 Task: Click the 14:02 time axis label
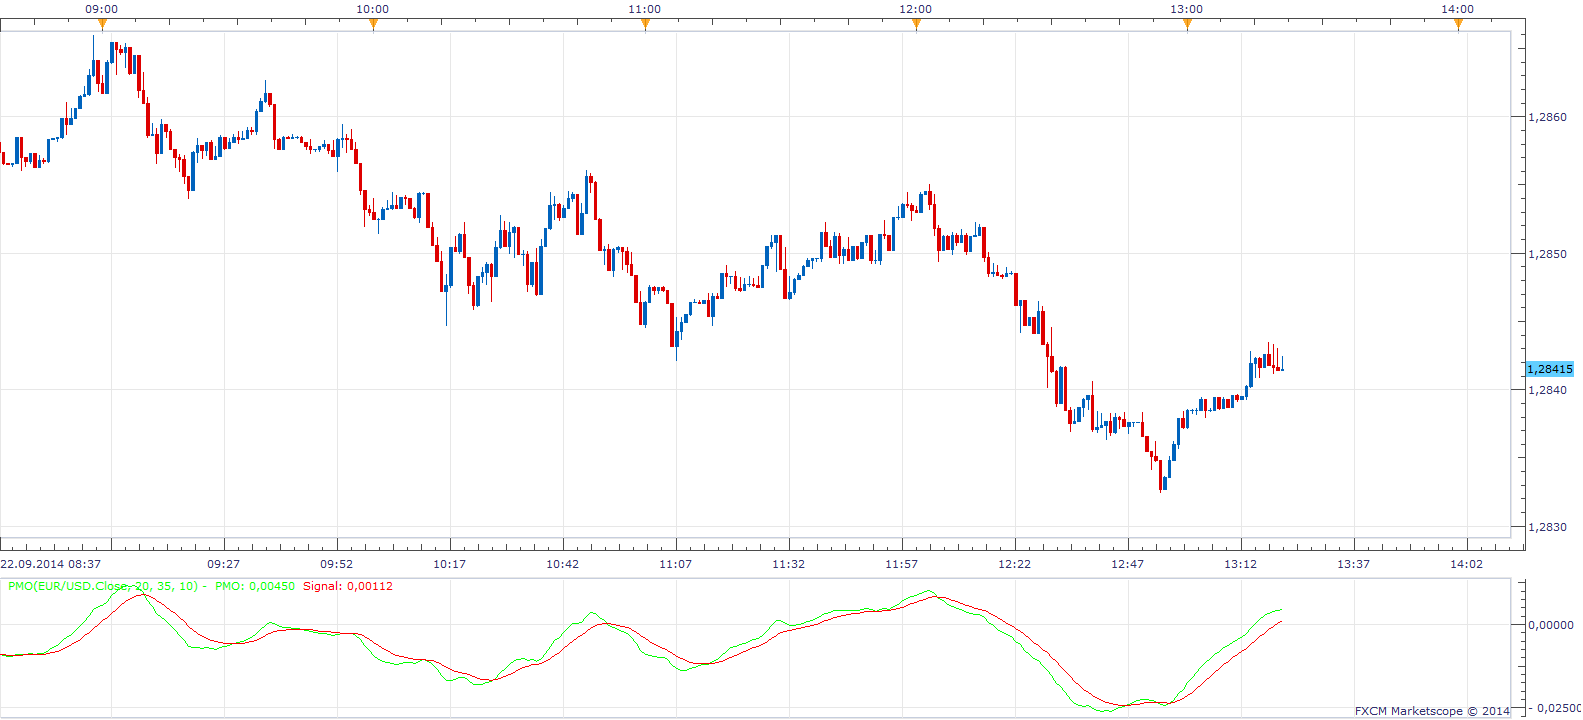pos(1466,564)
